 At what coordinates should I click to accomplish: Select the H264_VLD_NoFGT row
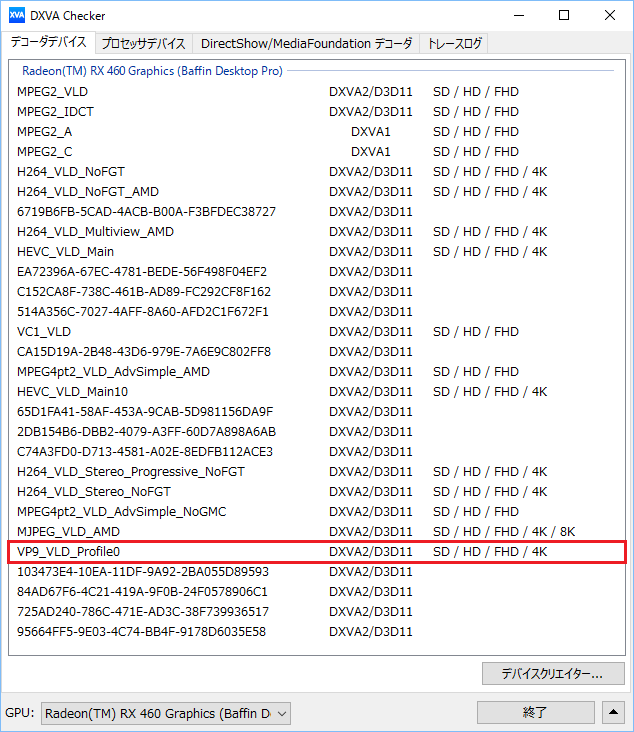(317, 172)
